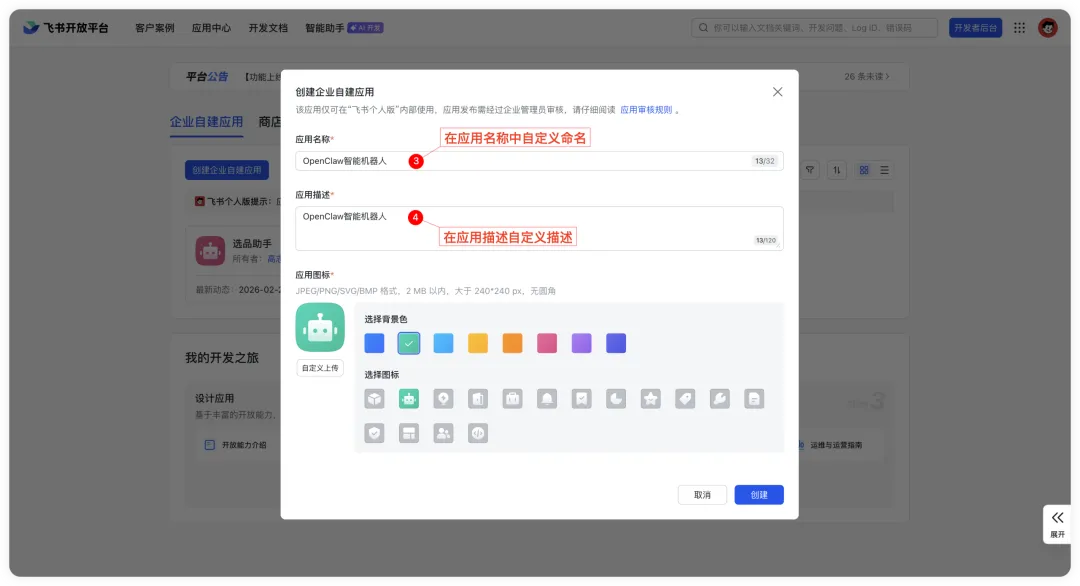The width and height of the screenshot is (1080, 586).
Task: Click the AI 开发 badge
Action: pos(366,28)
